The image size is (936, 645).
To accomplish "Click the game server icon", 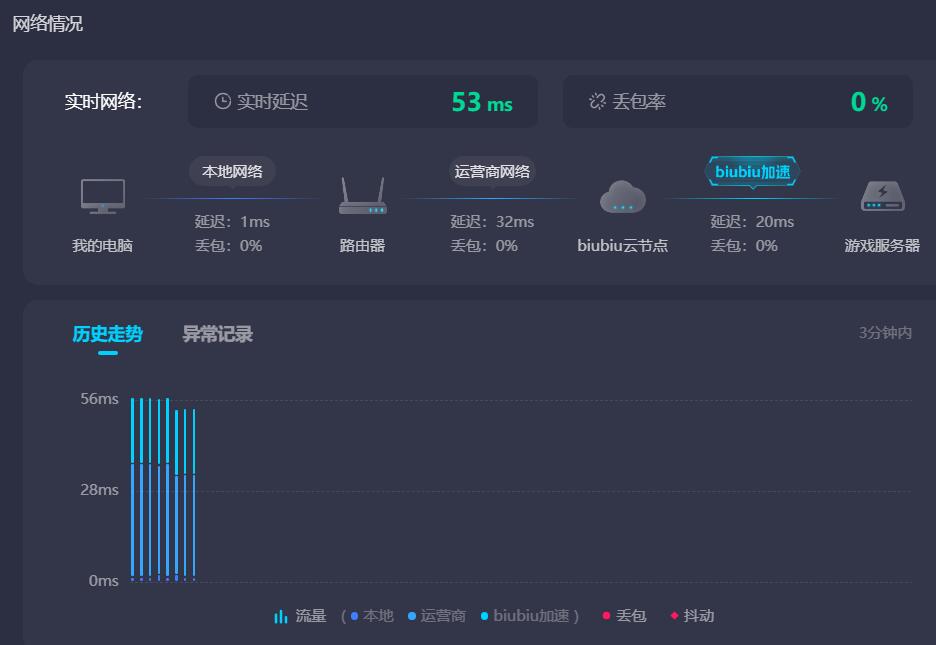I will pos(882,197).
